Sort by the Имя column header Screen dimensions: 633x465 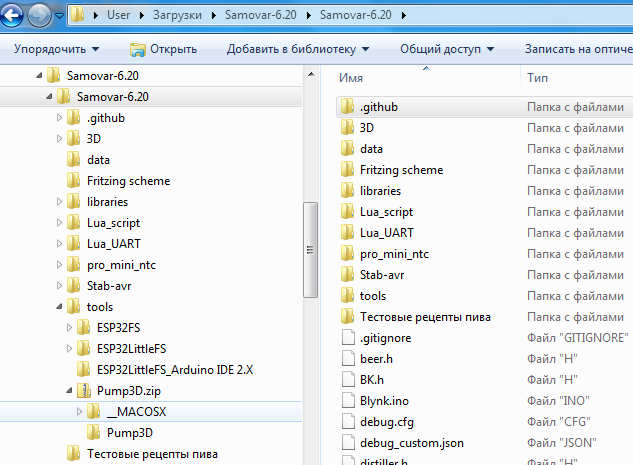click(x=351, y=78)
